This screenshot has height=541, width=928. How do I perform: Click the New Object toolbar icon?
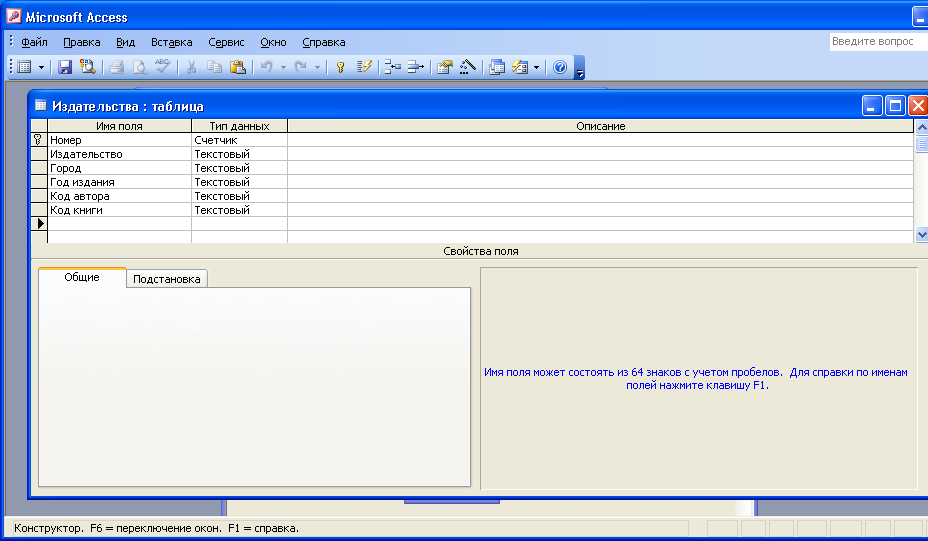(520, 67)
